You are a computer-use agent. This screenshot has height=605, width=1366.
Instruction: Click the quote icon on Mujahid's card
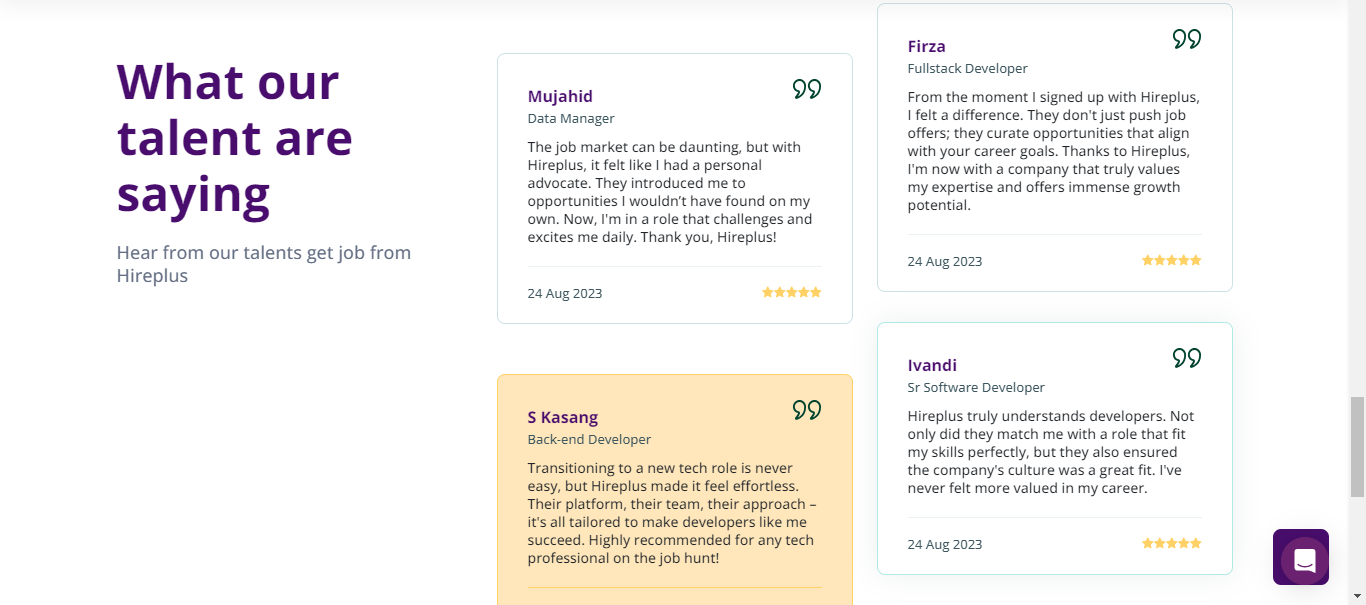(806, 89)
